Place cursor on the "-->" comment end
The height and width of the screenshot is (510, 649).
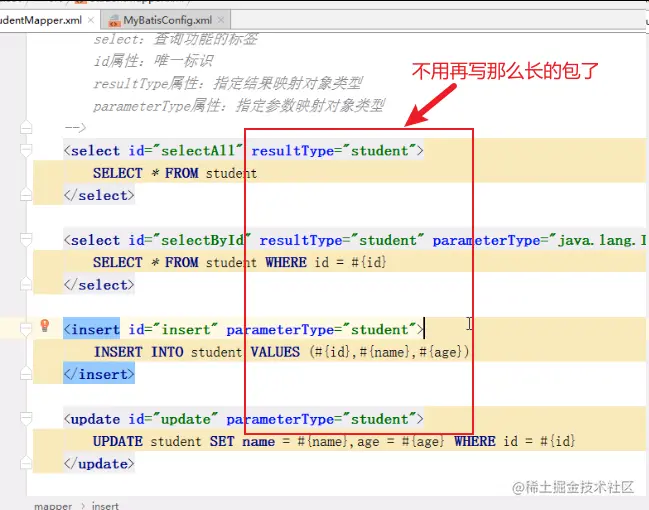[x=75, y=128]
